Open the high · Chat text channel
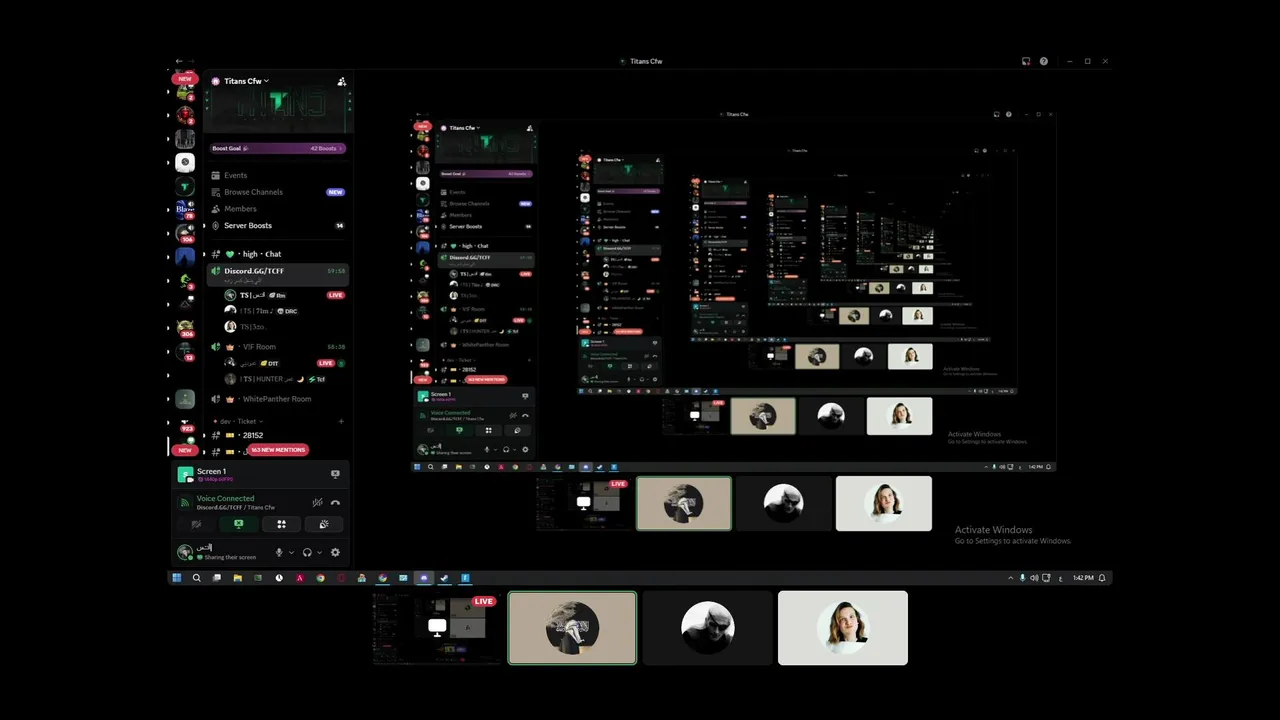Viewport: 1280px width, 720px height. point(277,254)
